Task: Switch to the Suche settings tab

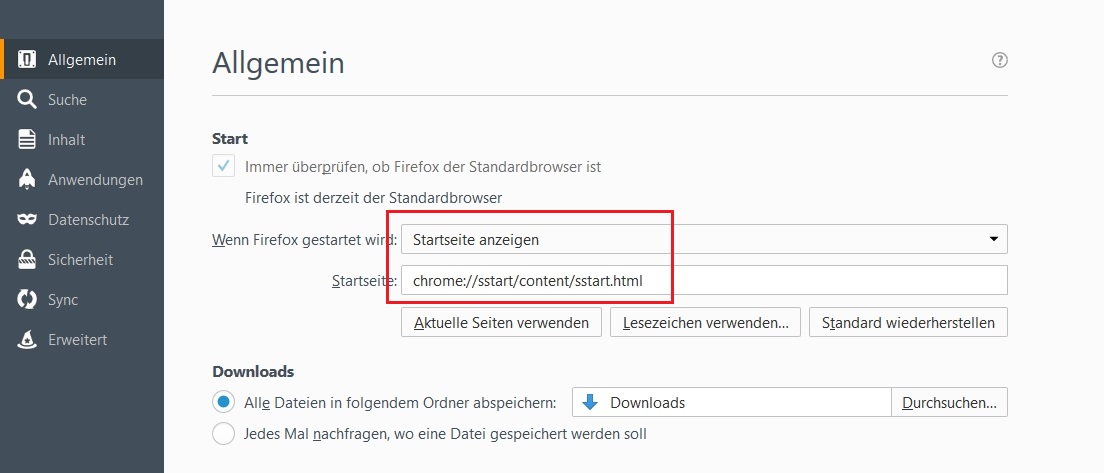Action: click(67, 100)
